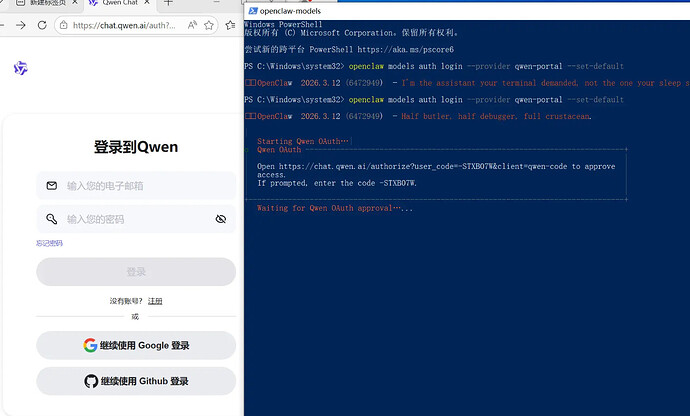Continue with Google login button
This screenshot has width=690, height=416.
(136, 345)
